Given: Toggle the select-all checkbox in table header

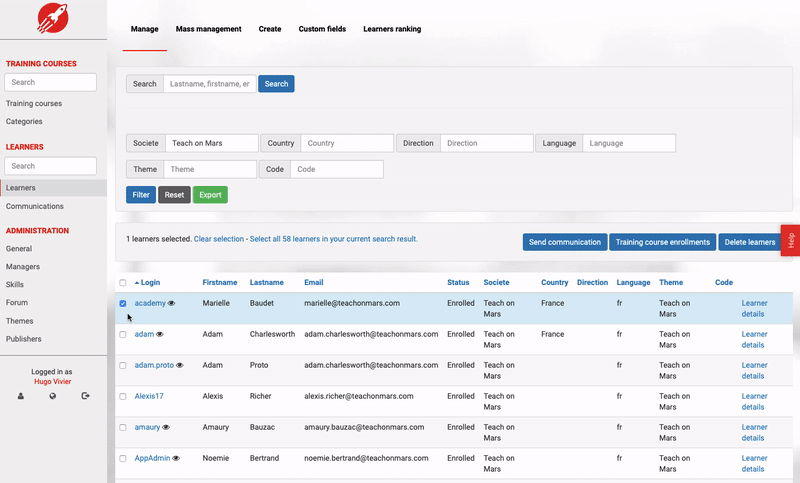Looking at the screenshot, I should (x=123, y=283).
